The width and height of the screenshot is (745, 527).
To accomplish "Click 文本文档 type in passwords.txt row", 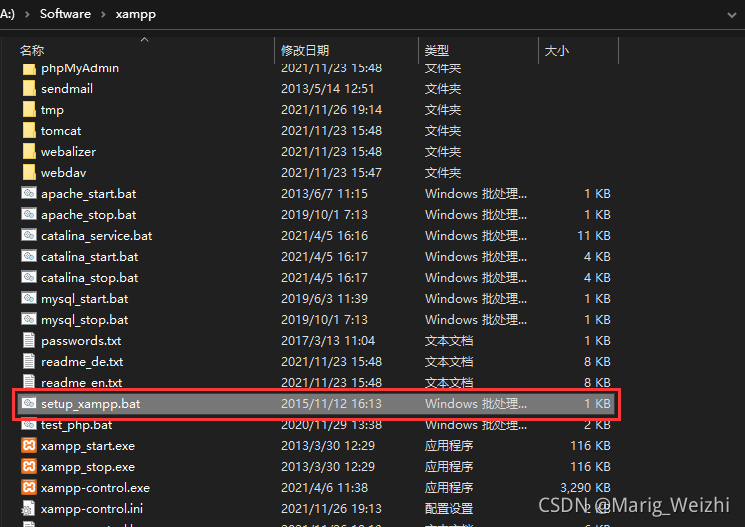I will (x=449, y=341).
